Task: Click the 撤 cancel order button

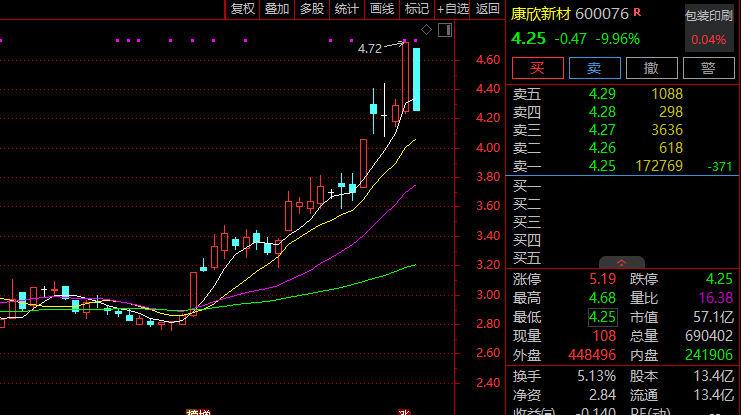Action: pos(651,68)
